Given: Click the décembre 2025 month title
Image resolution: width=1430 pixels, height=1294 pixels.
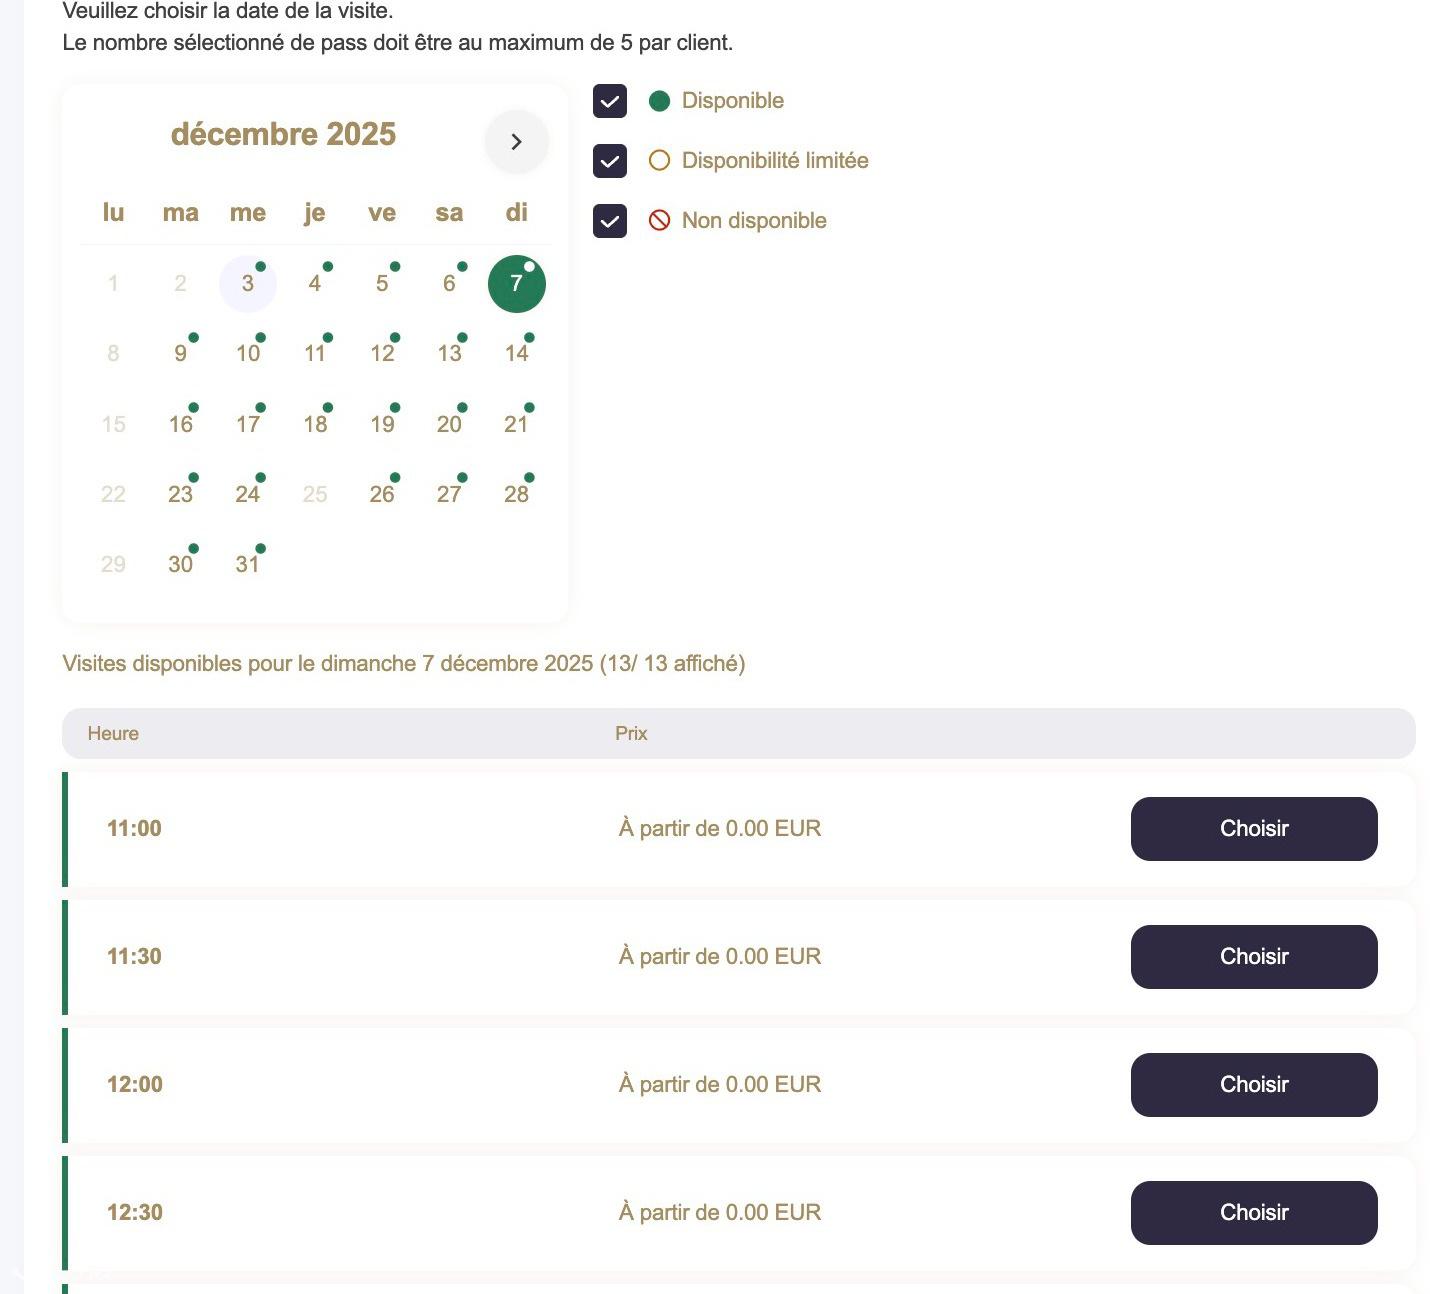Looking at the screenshot, I should pyautogui.click(x=283, y=135).
